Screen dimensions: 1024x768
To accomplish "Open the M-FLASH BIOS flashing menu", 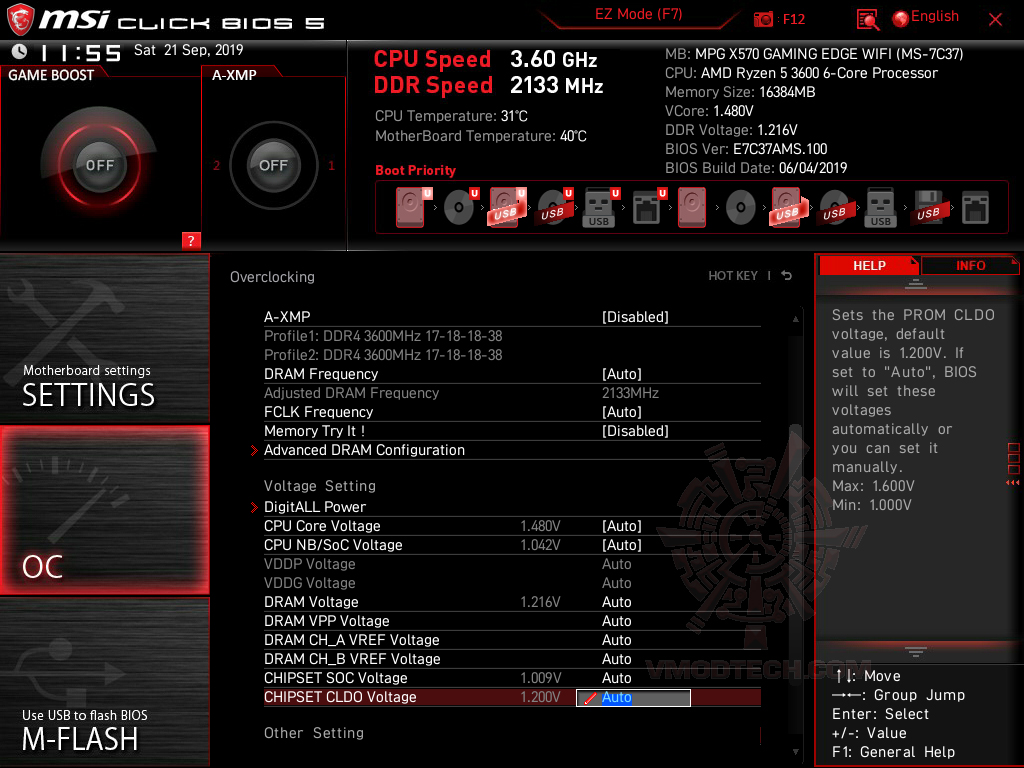I will click(x=104, y=682).
